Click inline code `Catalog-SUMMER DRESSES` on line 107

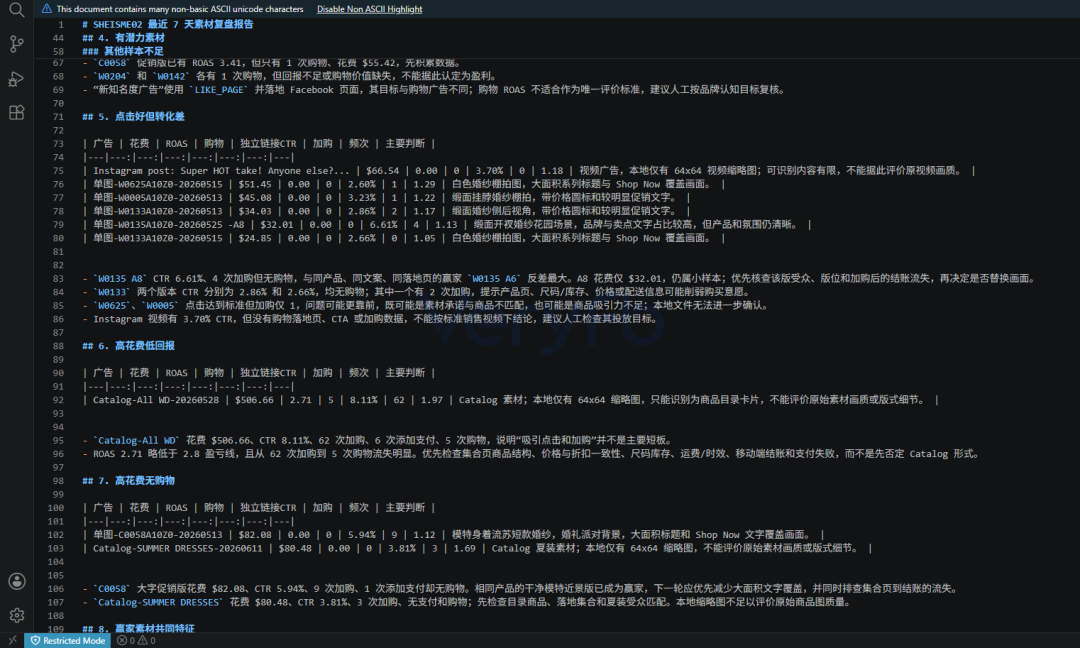coord(158,602)
